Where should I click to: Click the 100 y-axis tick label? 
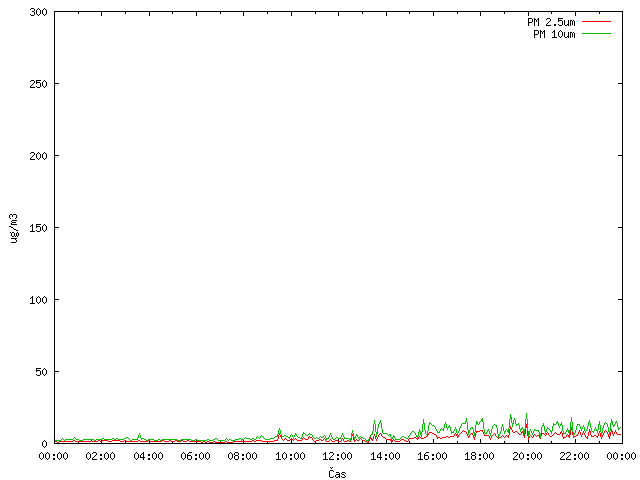38,300
